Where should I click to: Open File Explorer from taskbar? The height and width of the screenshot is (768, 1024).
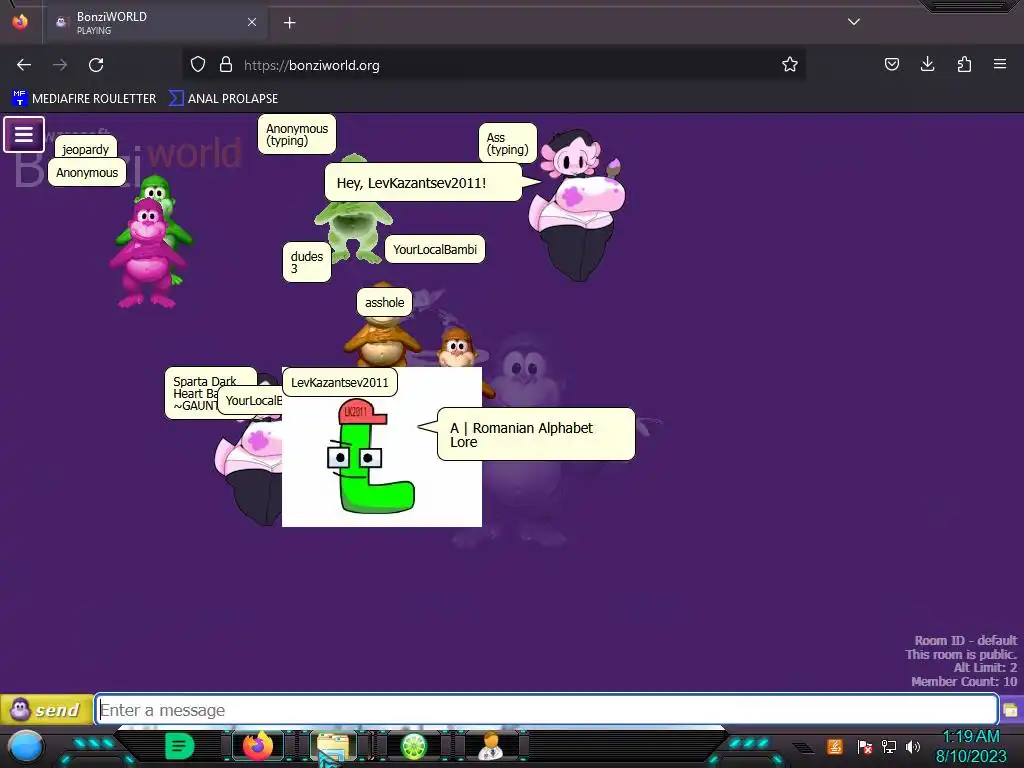(334, 746)
